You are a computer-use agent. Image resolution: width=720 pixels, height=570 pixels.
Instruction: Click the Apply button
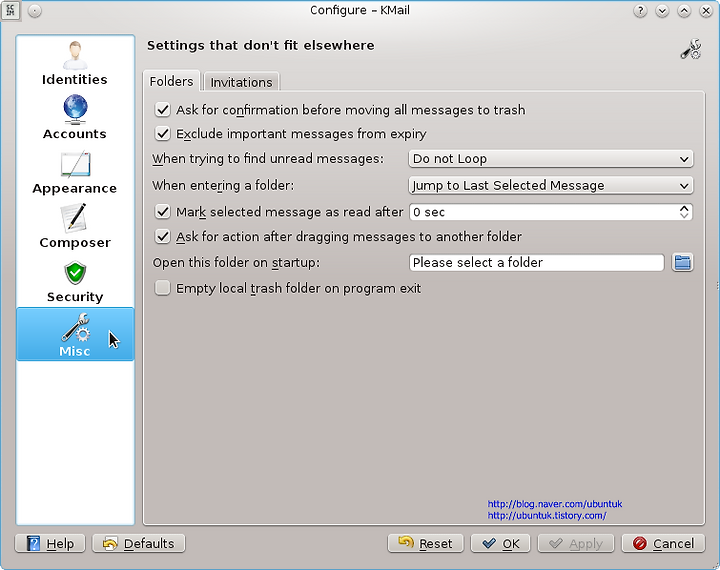tap(576, 543)
